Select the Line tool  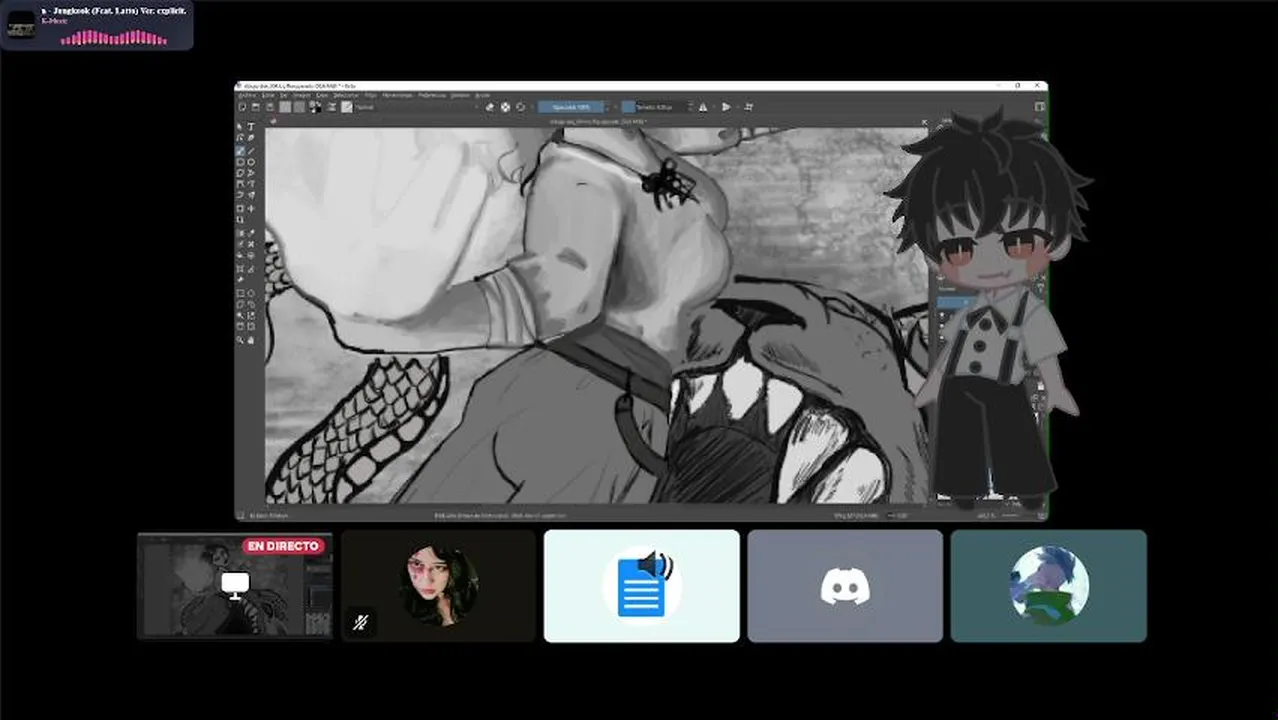coord(251,150)
